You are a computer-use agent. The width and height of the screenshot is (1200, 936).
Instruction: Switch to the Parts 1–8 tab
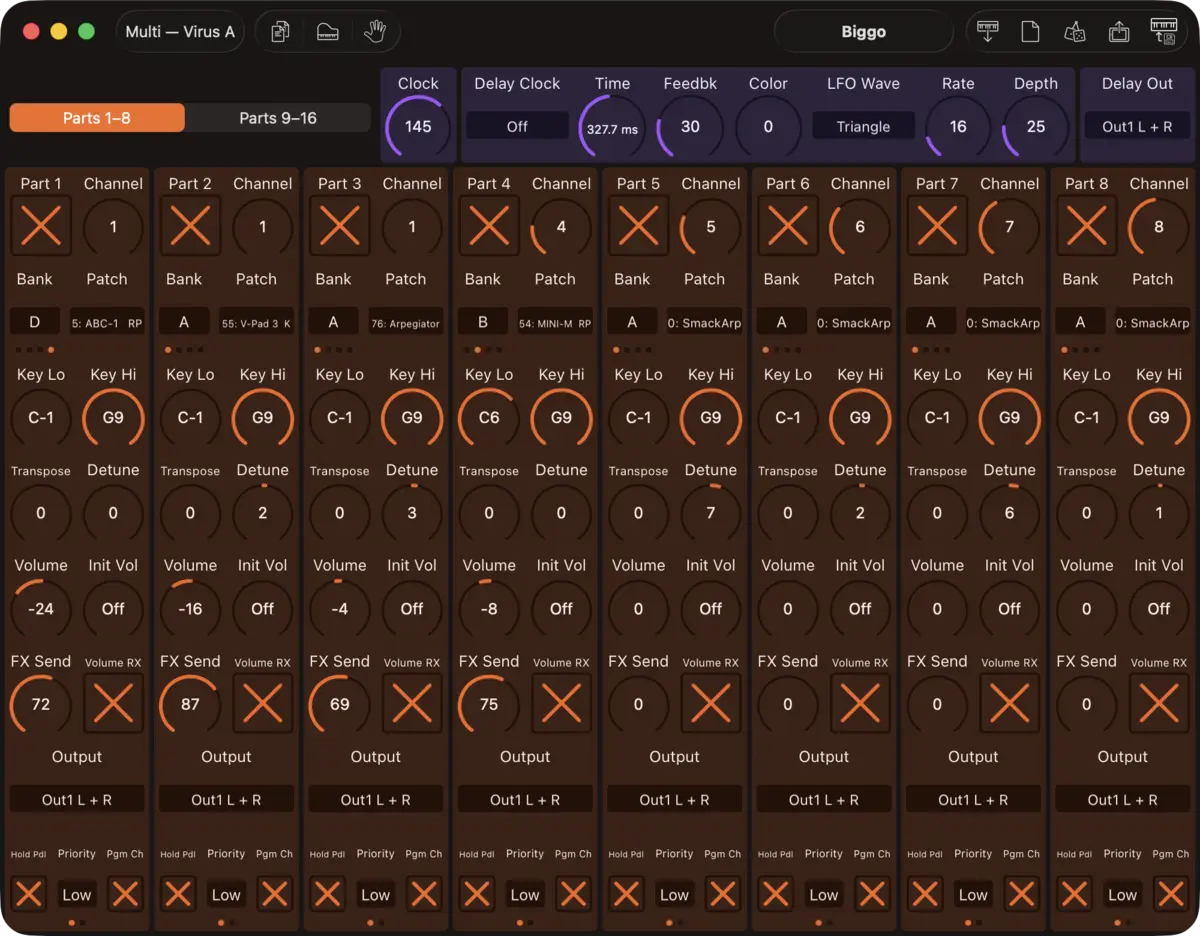coord(97,118)
